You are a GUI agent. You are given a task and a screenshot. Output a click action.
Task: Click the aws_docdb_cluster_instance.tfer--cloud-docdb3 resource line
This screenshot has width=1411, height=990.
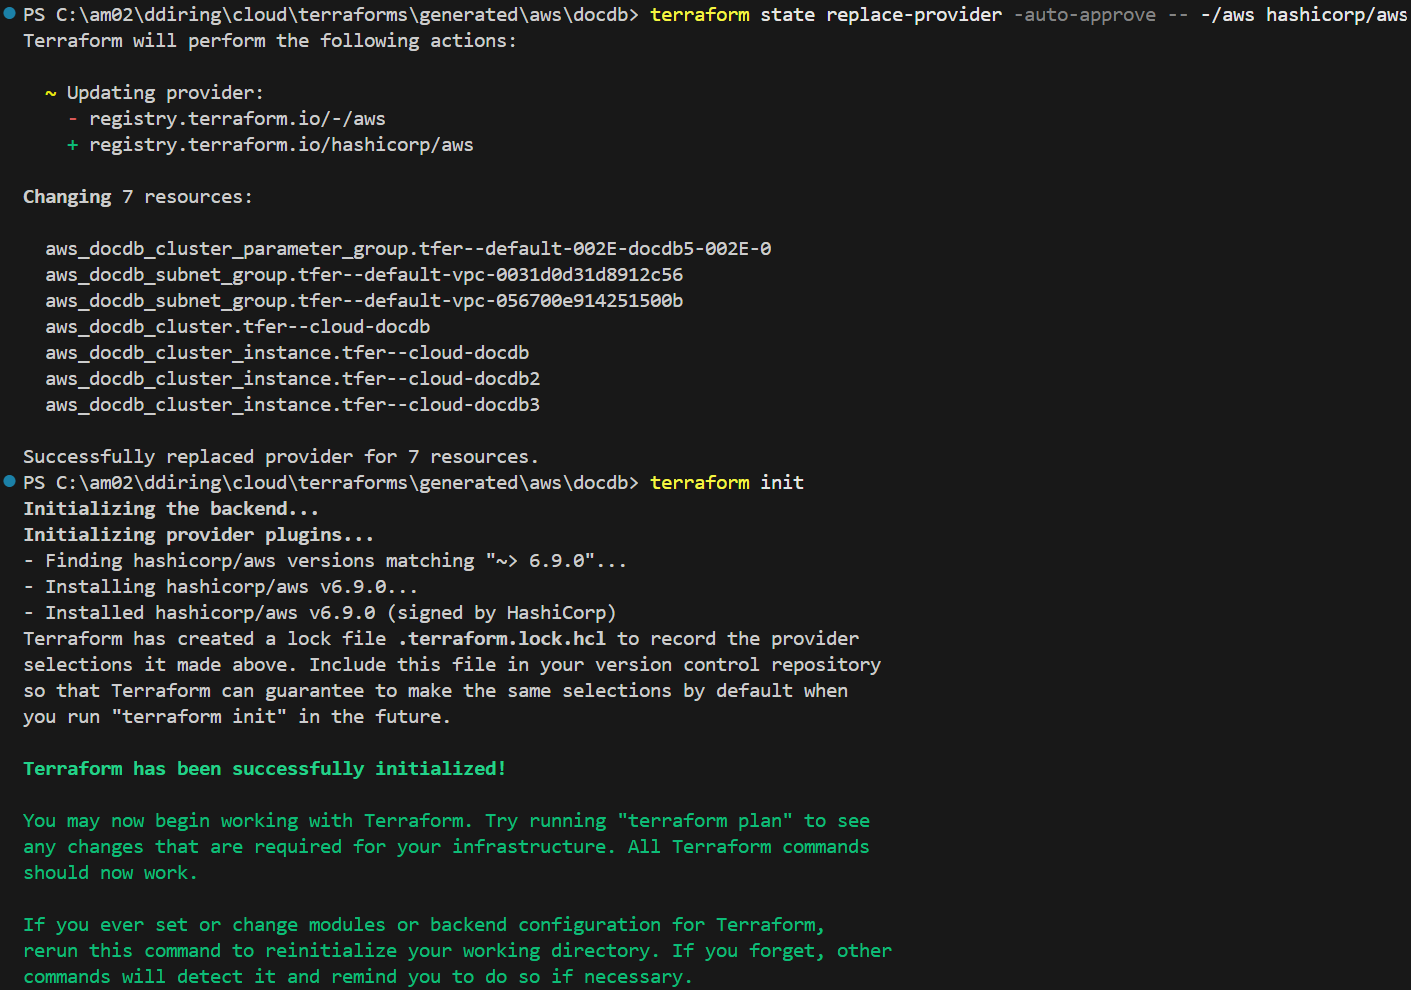(x=292, y=405)
